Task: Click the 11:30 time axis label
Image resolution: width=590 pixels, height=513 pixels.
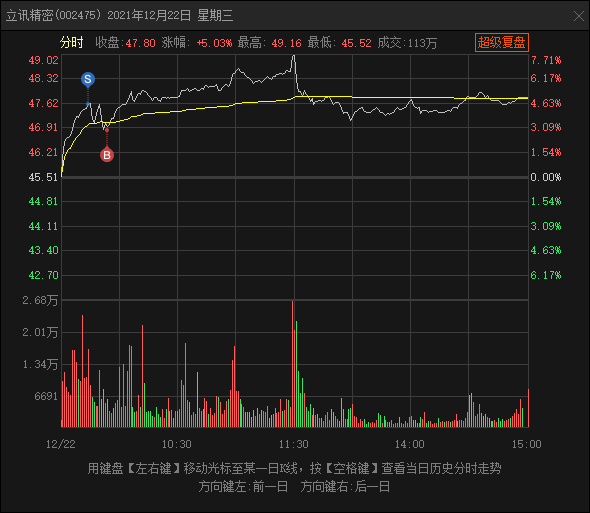Action: (x=293, y=444)
